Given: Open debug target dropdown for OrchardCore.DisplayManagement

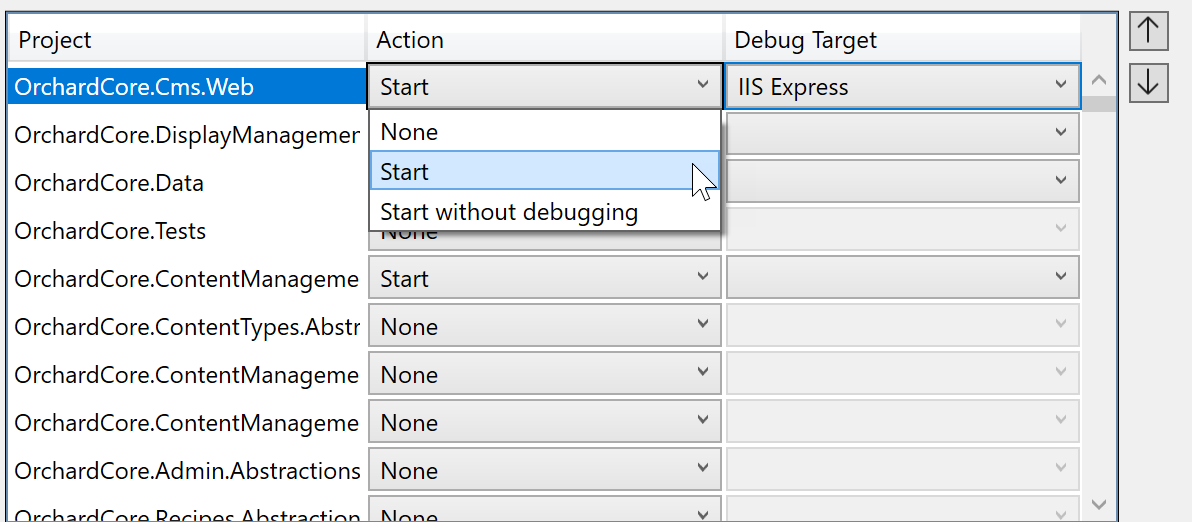Looking at the screenshot, I should 902,133.
